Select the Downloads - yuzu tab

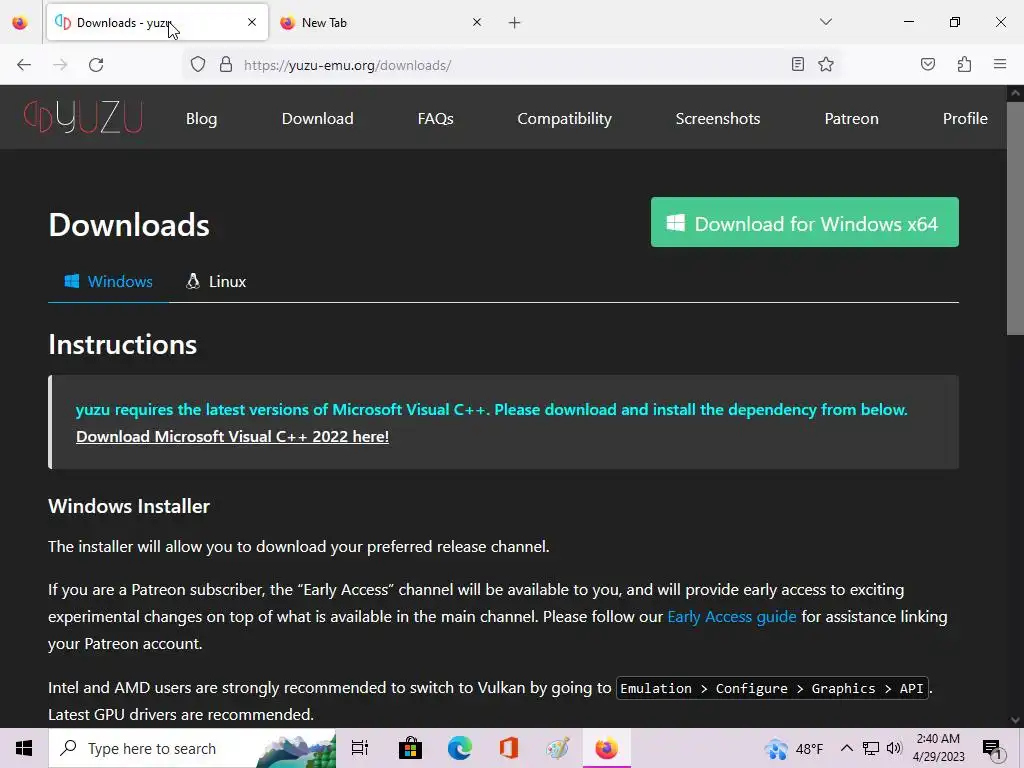(157, 23)
